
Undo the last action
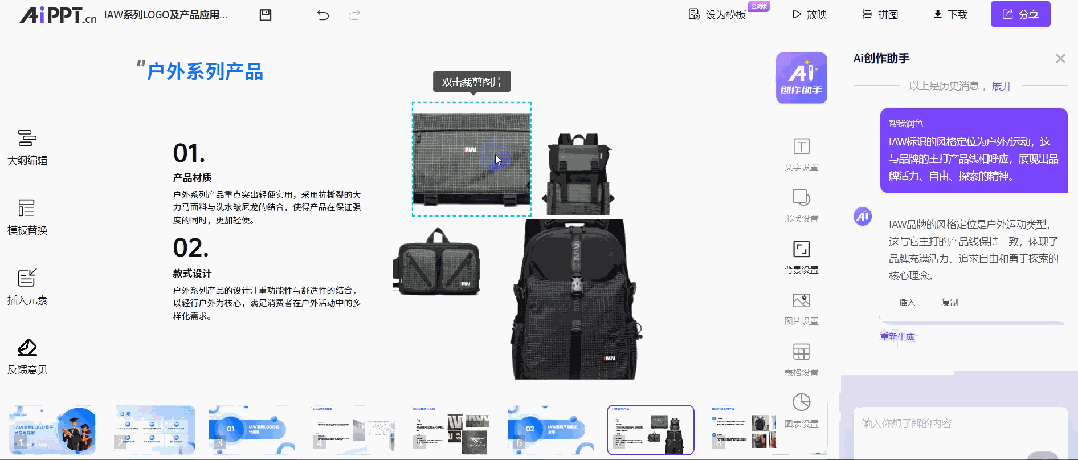click(x=323, y=15)
